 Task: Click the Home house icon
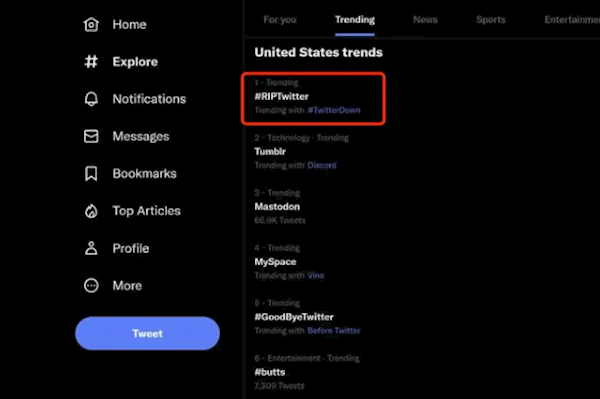(x=91, y=24)
